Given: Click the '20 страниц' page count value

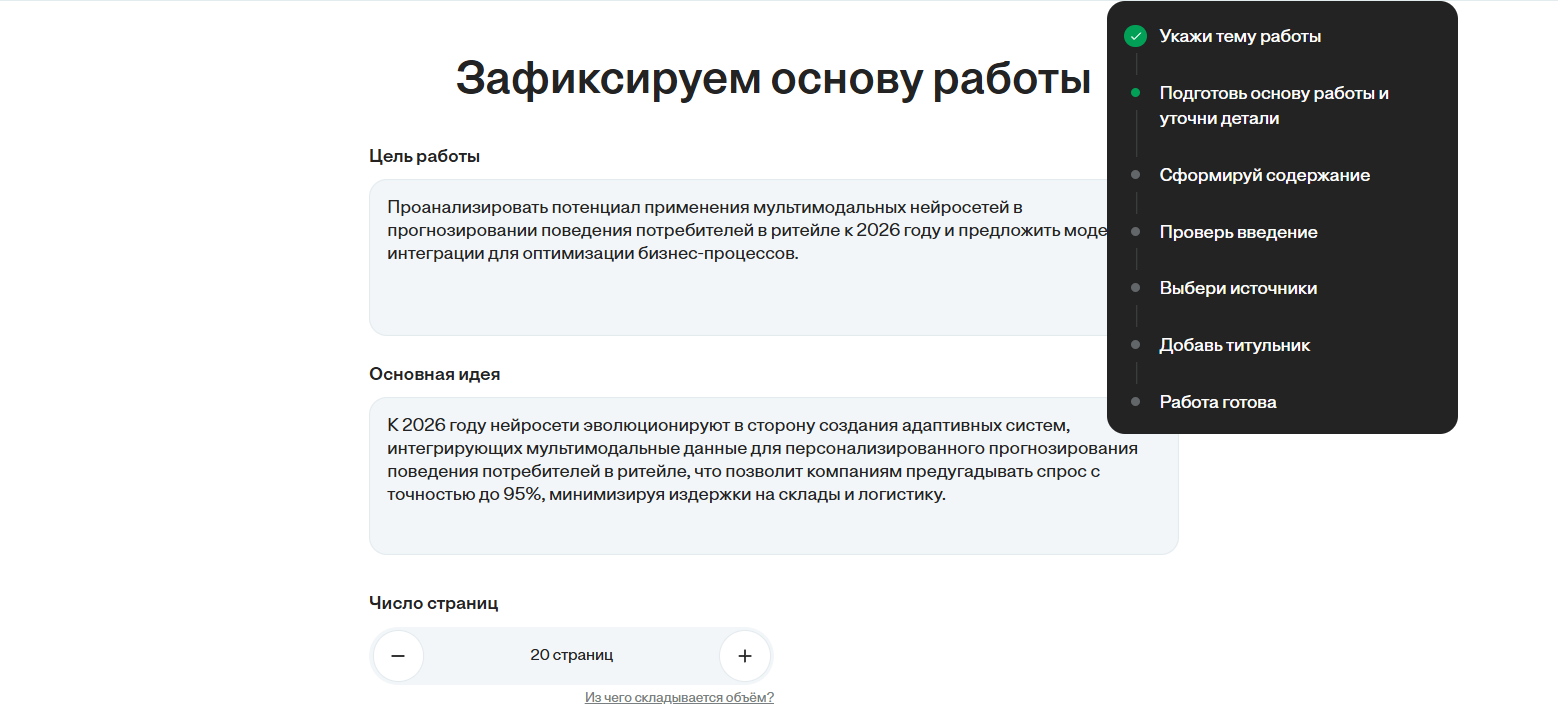Looking at the screenshot, I should (x=571, y=656).
